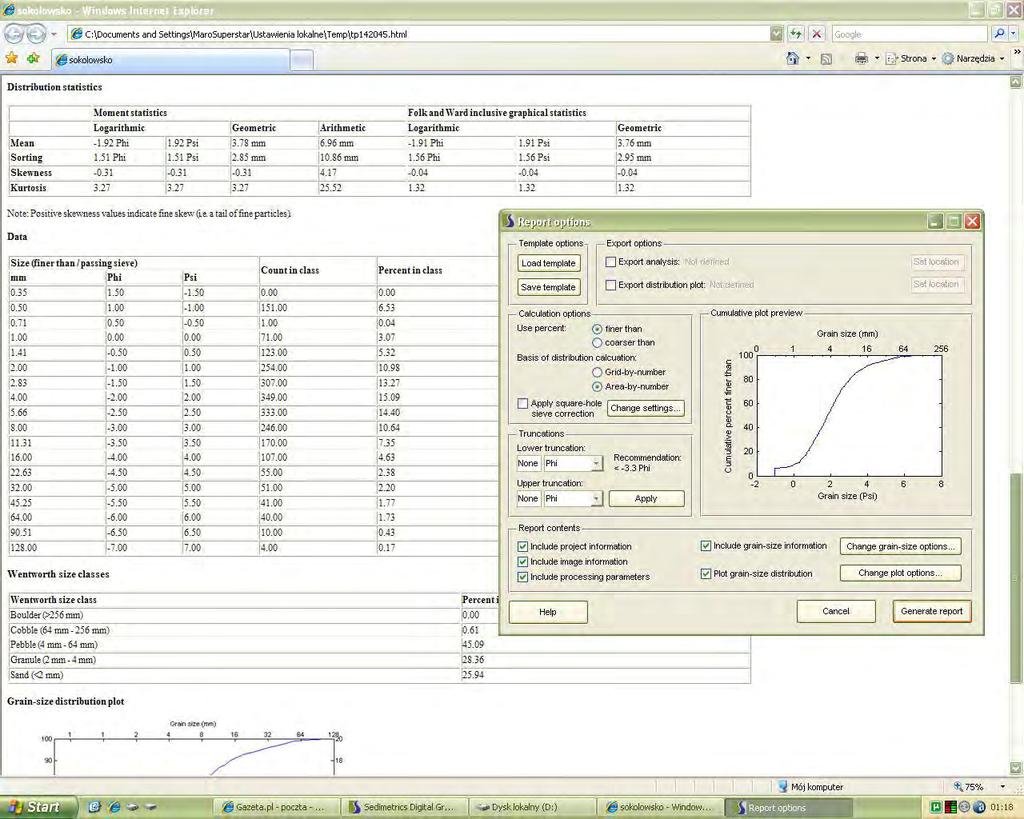Choose the Area-by-number basis

pyautogui.click(x=597, y=387)
